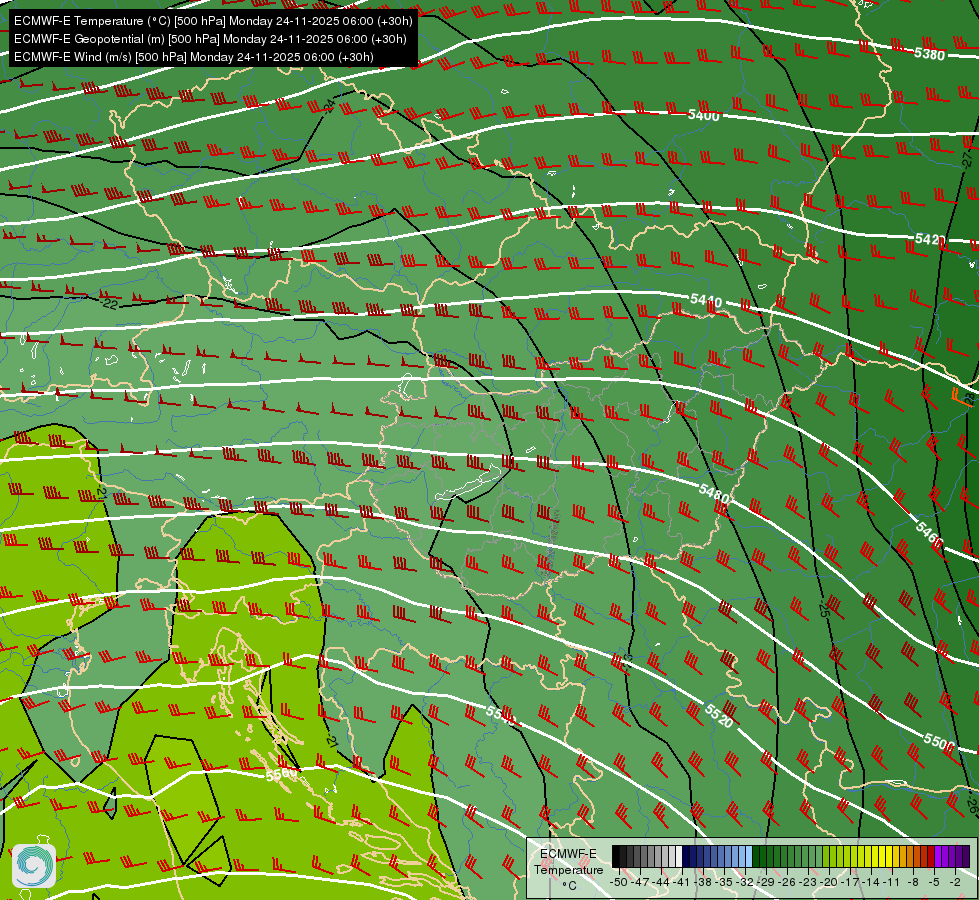Click the 5420 geopotential contour label

[x=930, y=239]
